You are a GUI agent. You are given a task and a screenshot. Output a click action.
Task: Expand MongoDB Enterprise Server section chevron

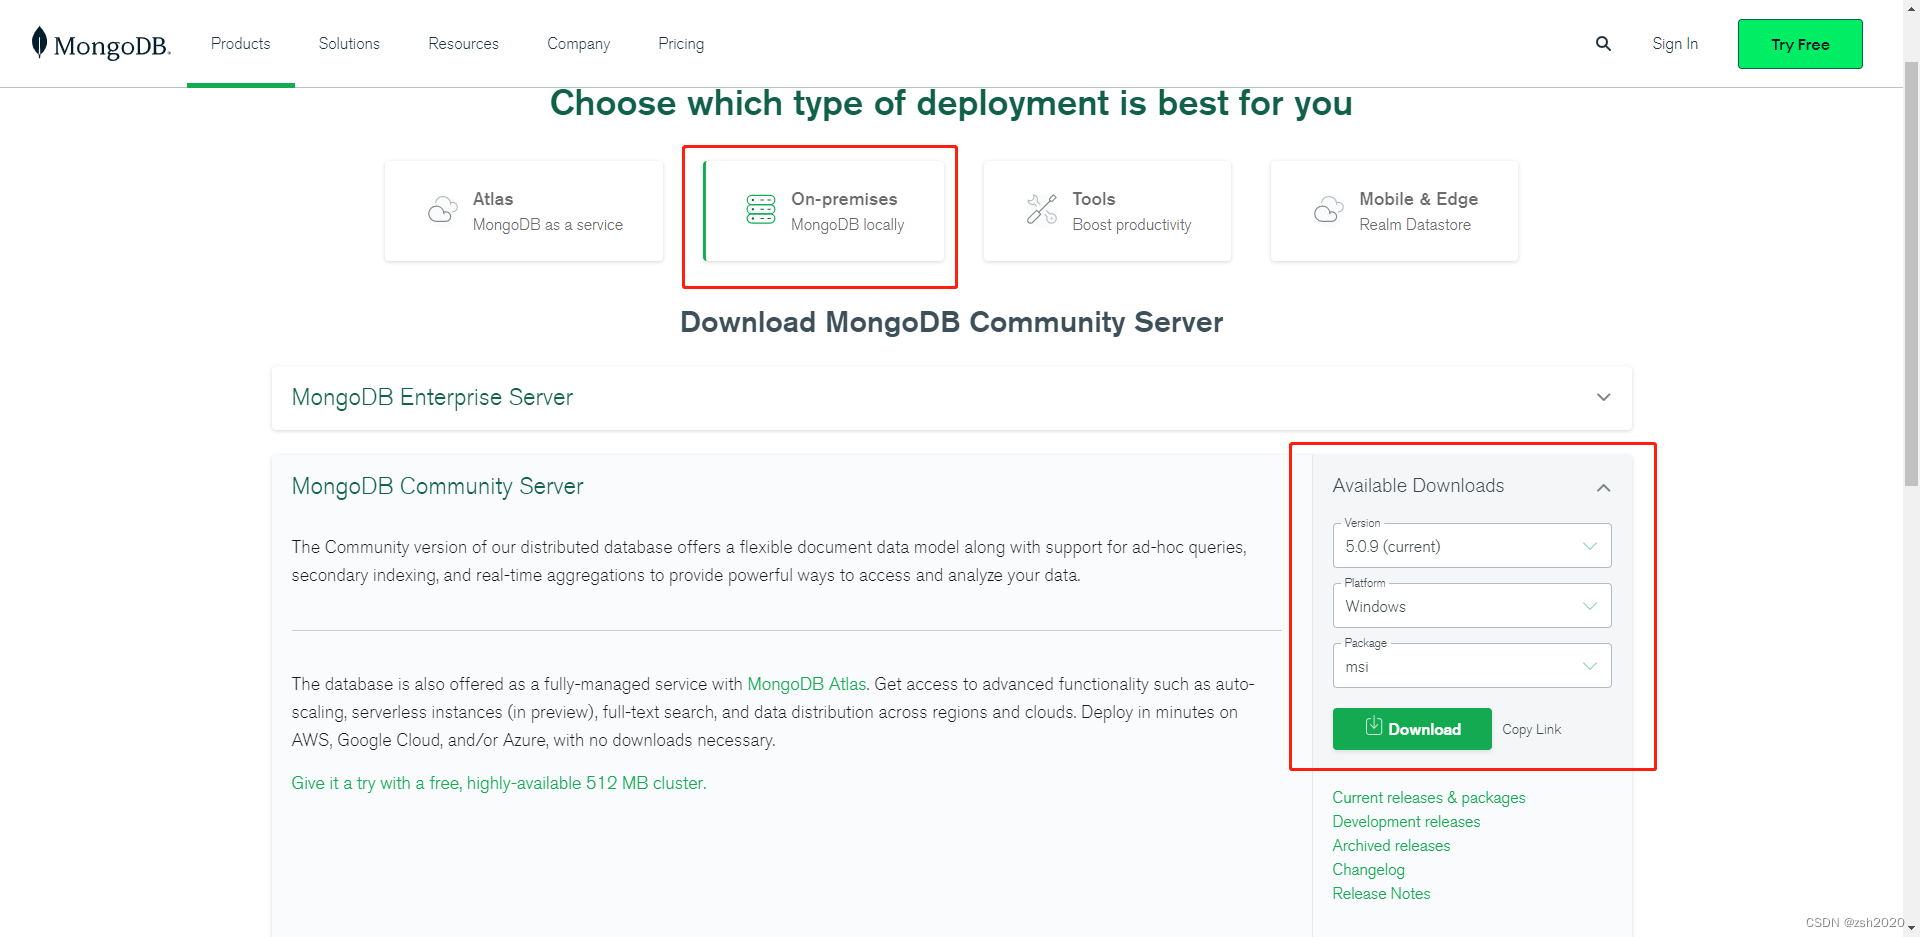1604,397
